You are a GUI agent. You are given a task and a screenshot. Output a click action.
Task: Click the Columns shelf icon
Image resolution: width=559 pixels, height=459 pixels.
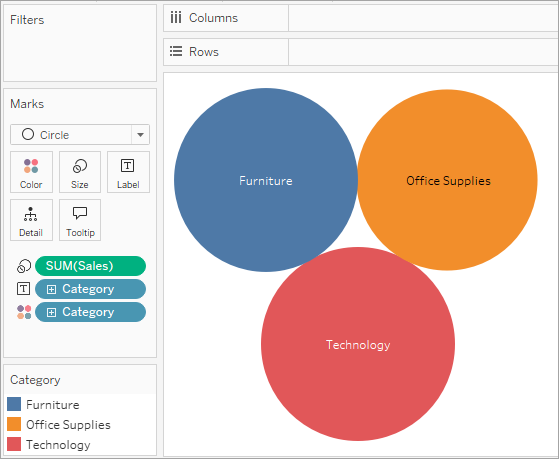(176, 17)
